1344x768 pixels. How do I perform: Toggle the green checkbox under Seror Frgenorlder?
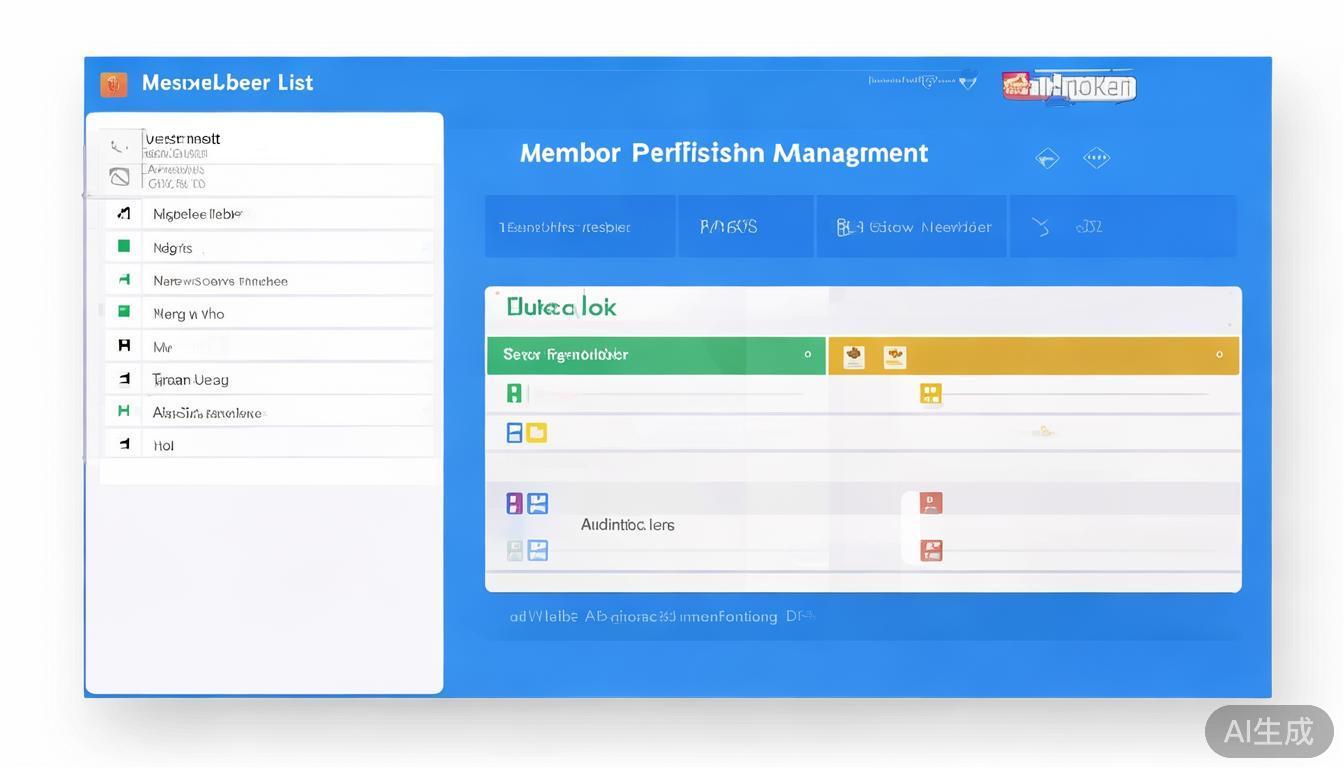click(514, 393)
